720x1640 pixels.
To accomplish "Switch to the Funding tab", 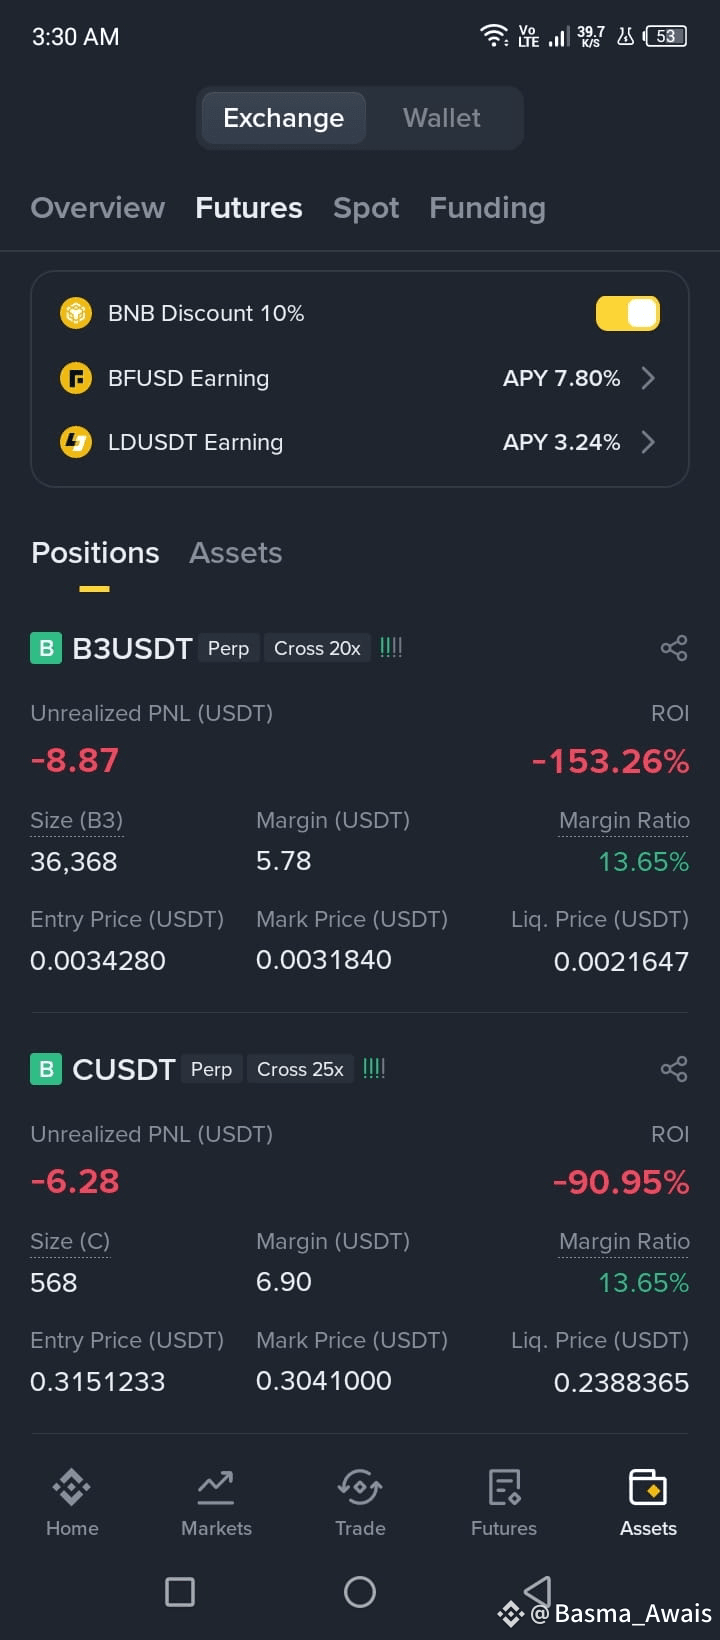I will (487, 208).
